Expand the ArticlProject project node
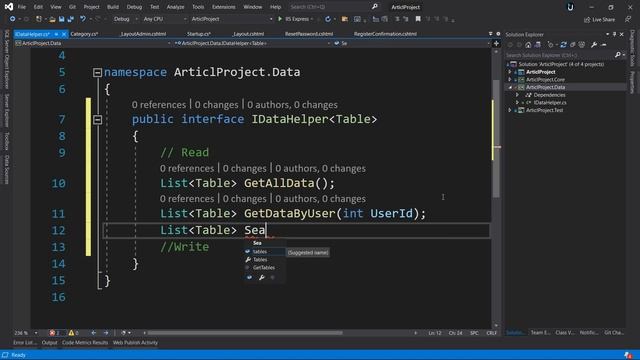This screenshot has height=360, width=640. [x=510, y=72]
